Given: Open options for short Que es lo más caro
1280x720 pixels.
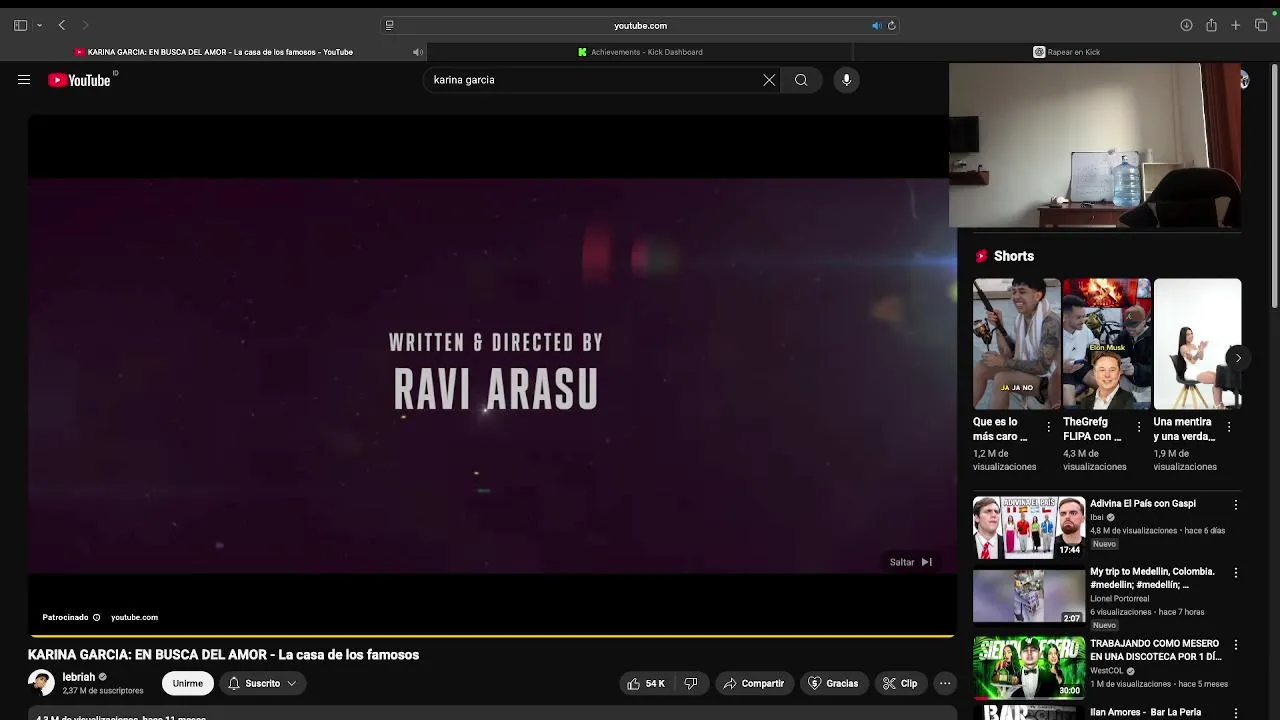Looking at the screenshot, I should (x=1048, y=427).
